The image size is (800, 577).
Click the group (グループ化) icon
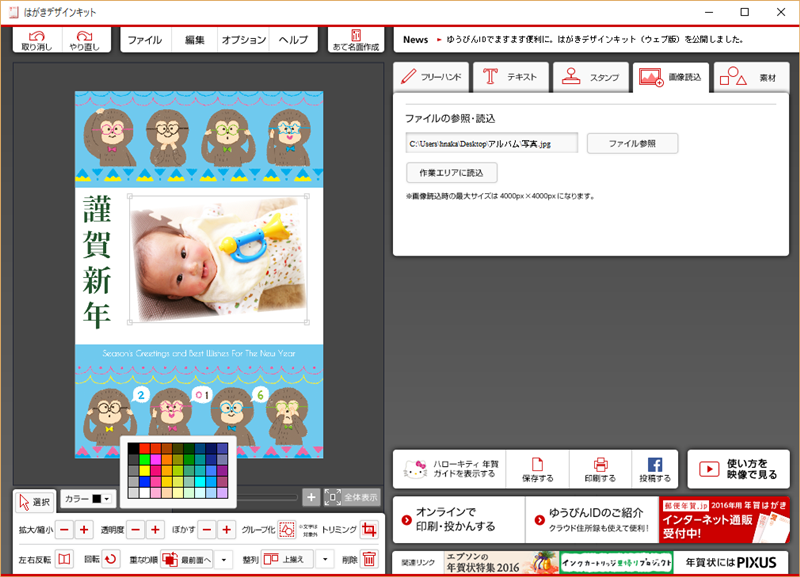click(x=287, y=529)
